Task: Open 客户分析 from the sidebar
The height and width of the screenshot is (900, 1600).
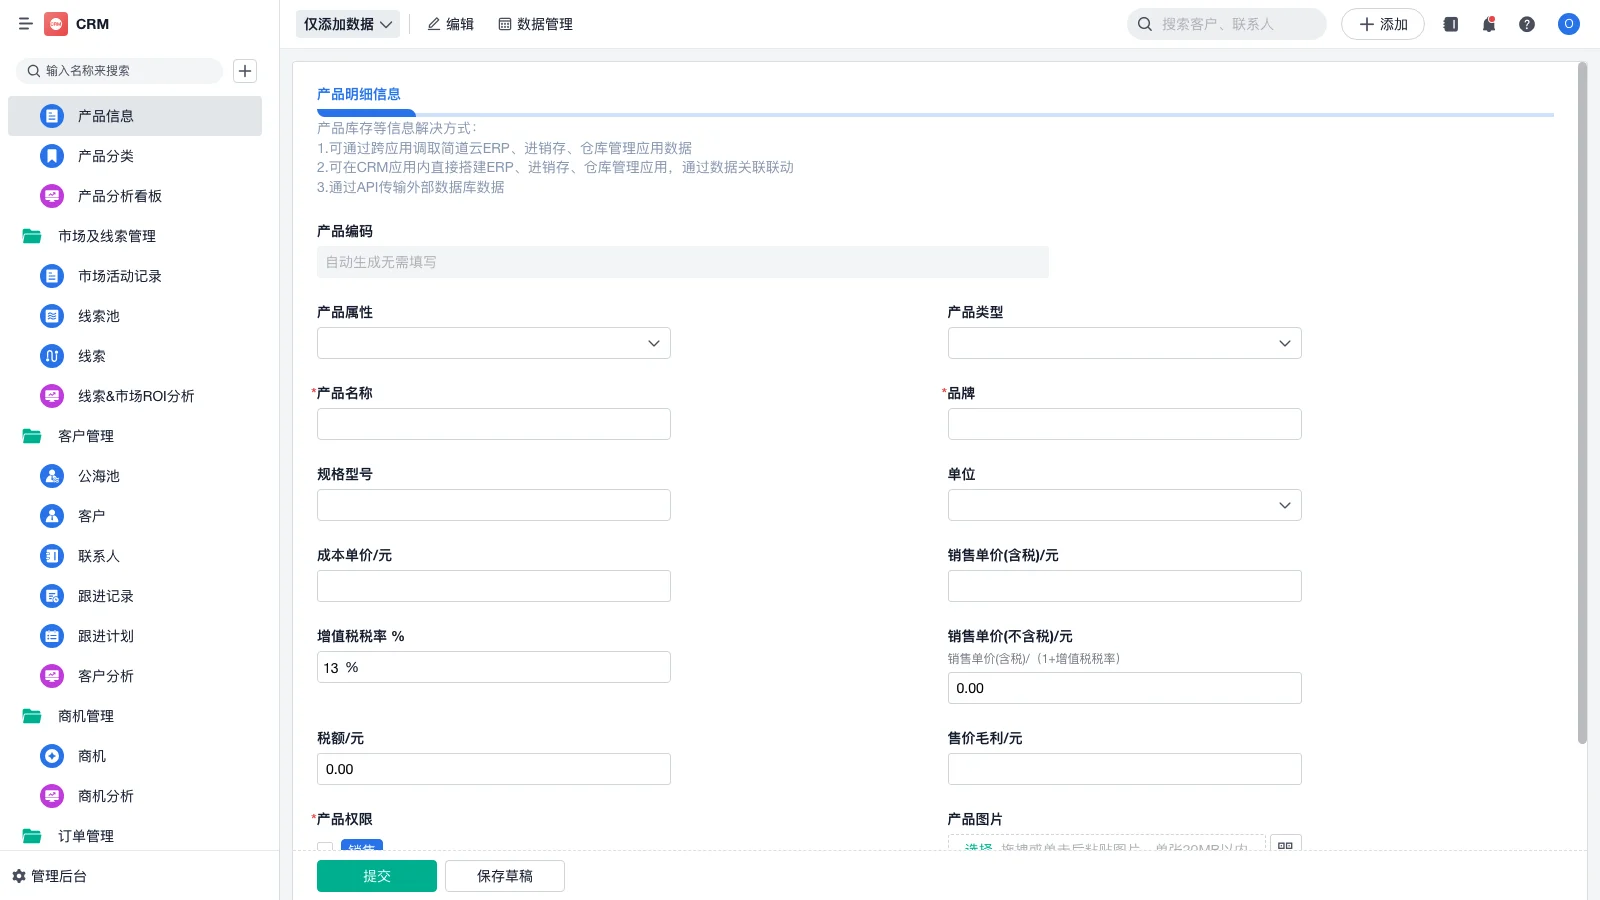Action: (104, 676)
